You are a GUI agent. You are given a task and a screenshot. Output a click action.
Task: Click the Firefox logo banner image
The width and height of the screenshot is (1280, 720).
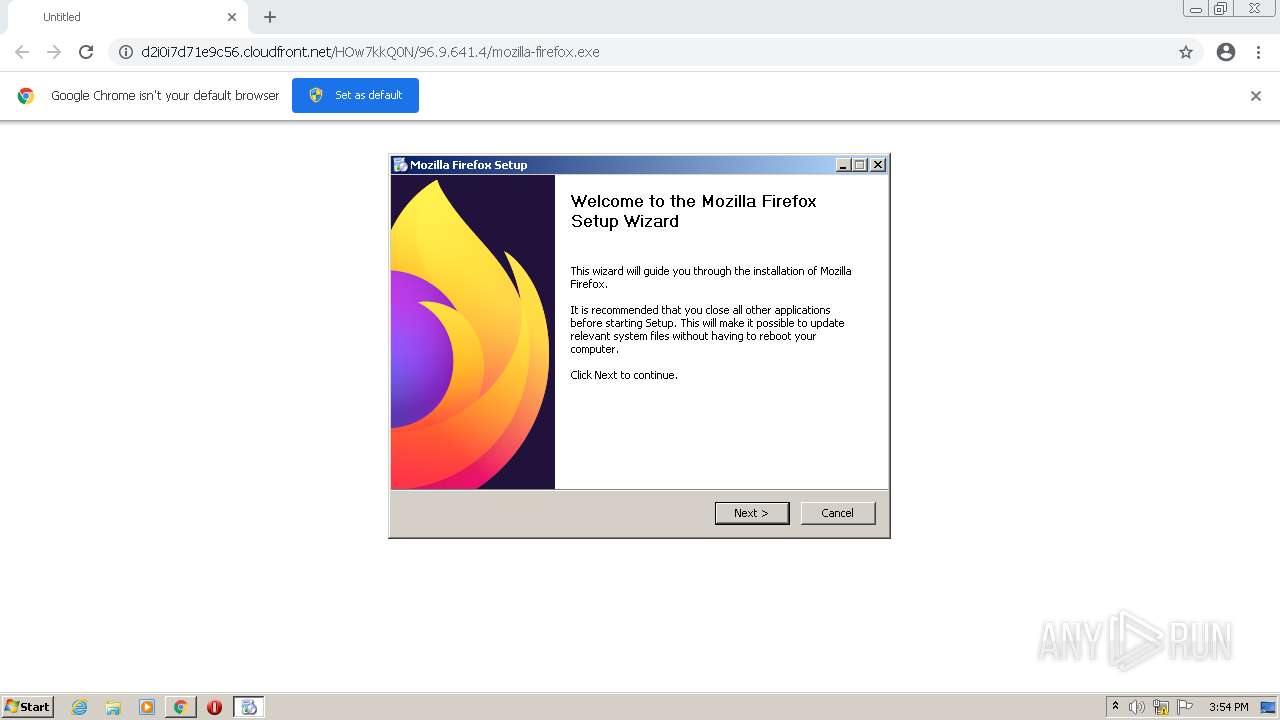[473, 332]
